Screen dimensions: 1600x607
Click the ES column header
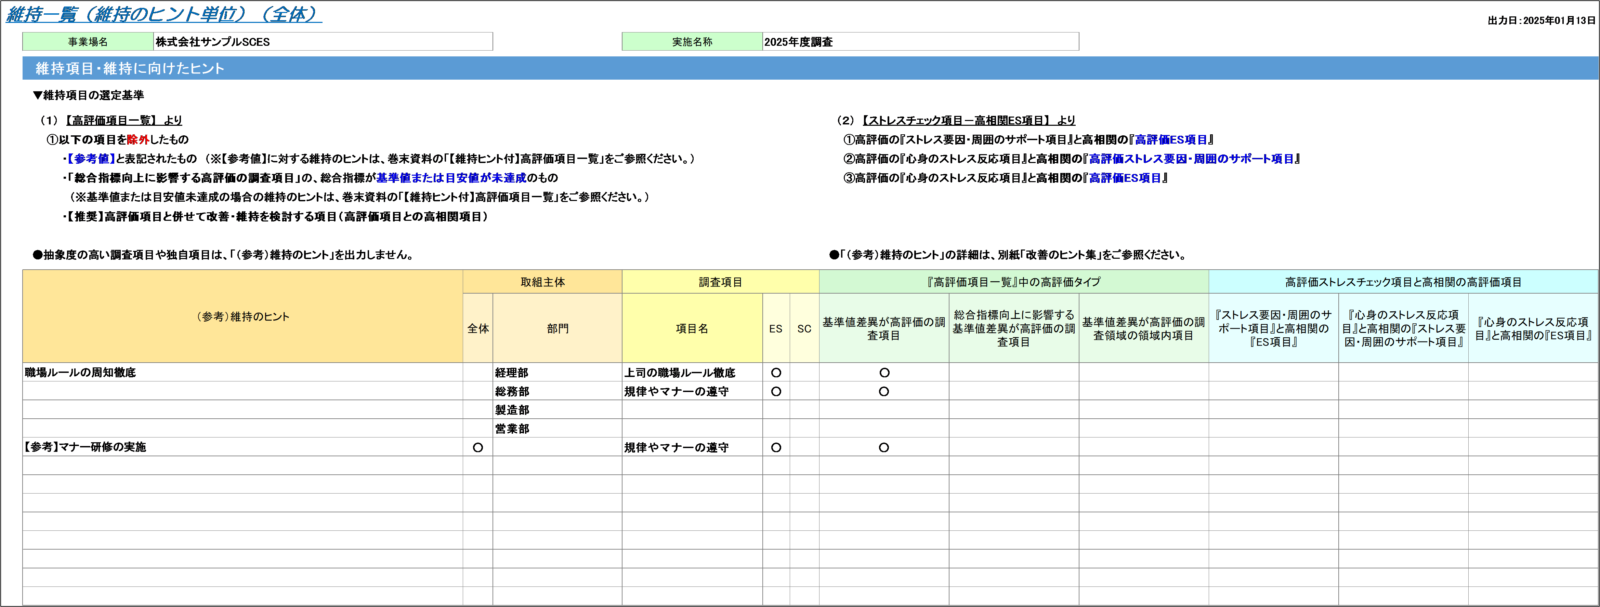point(775,328)
